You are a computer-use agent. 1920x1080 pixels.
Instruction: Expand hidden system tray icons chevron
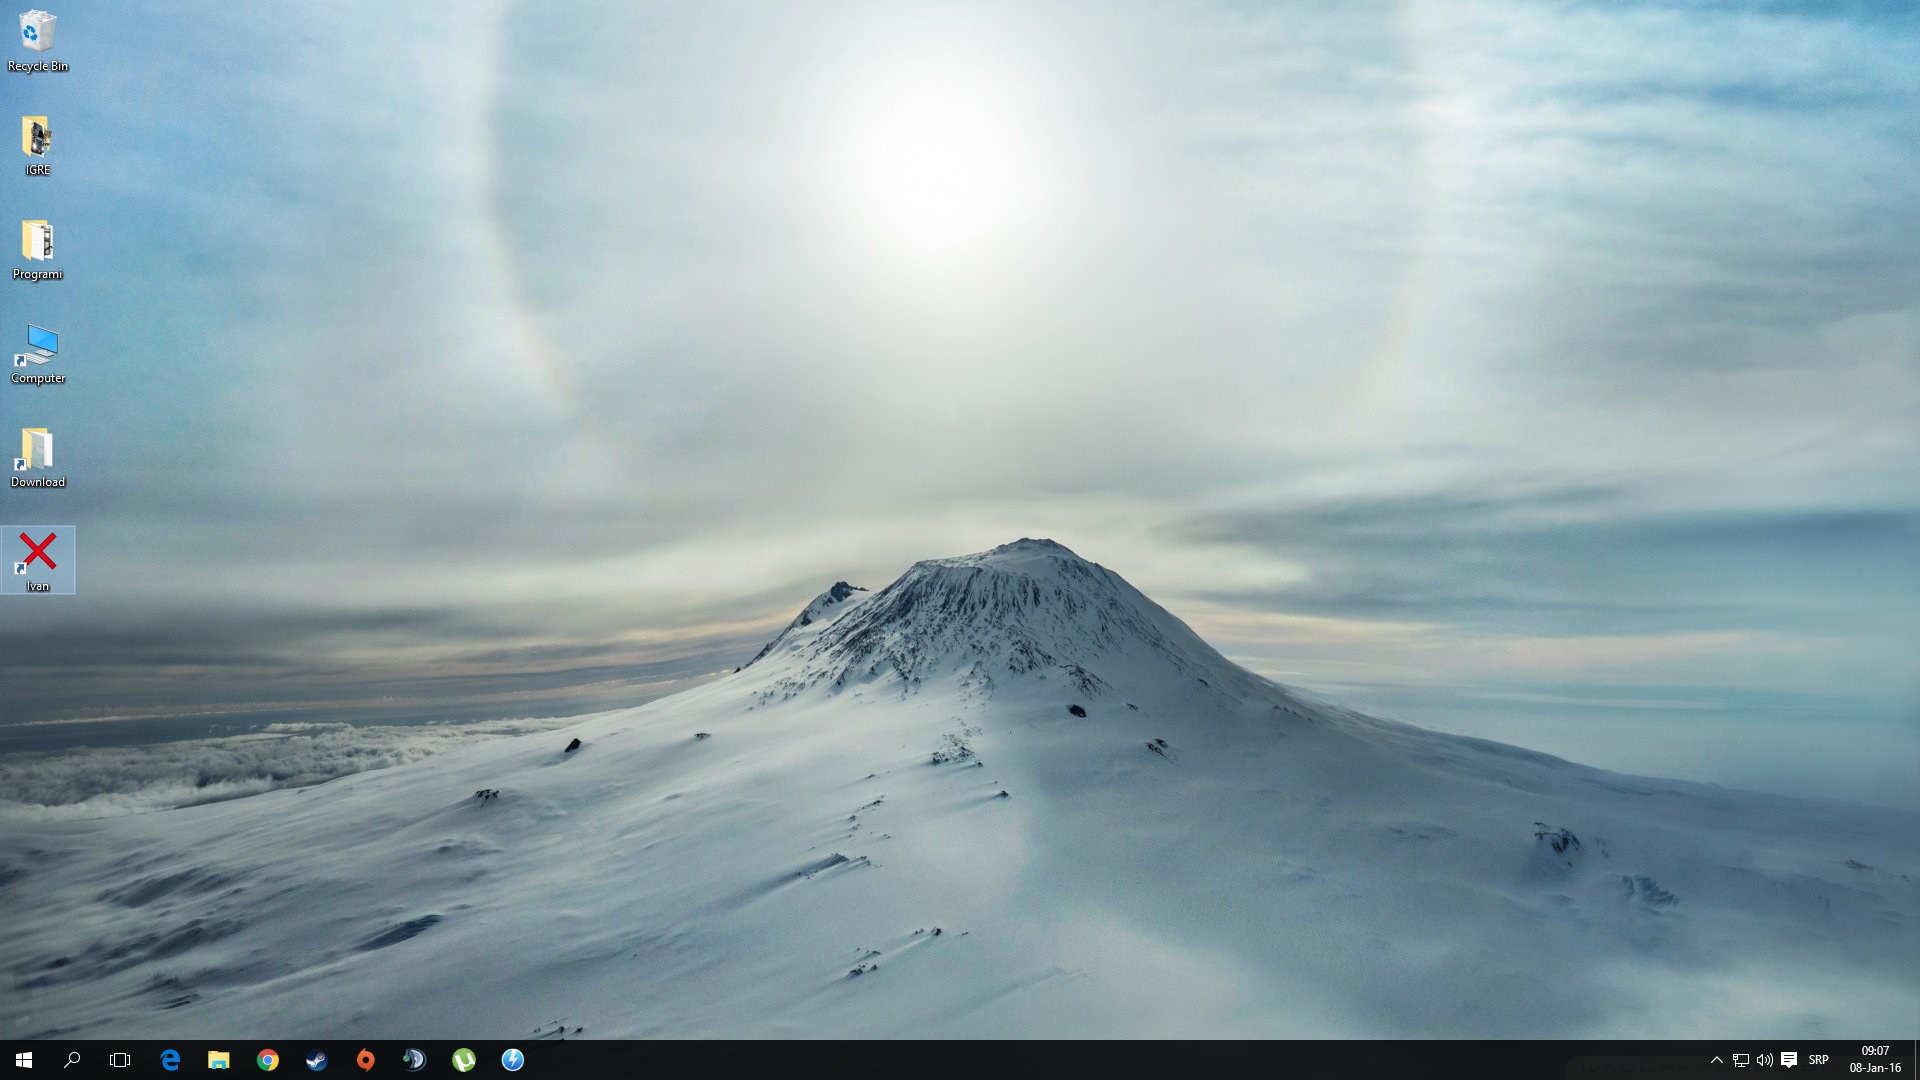1716,1060
